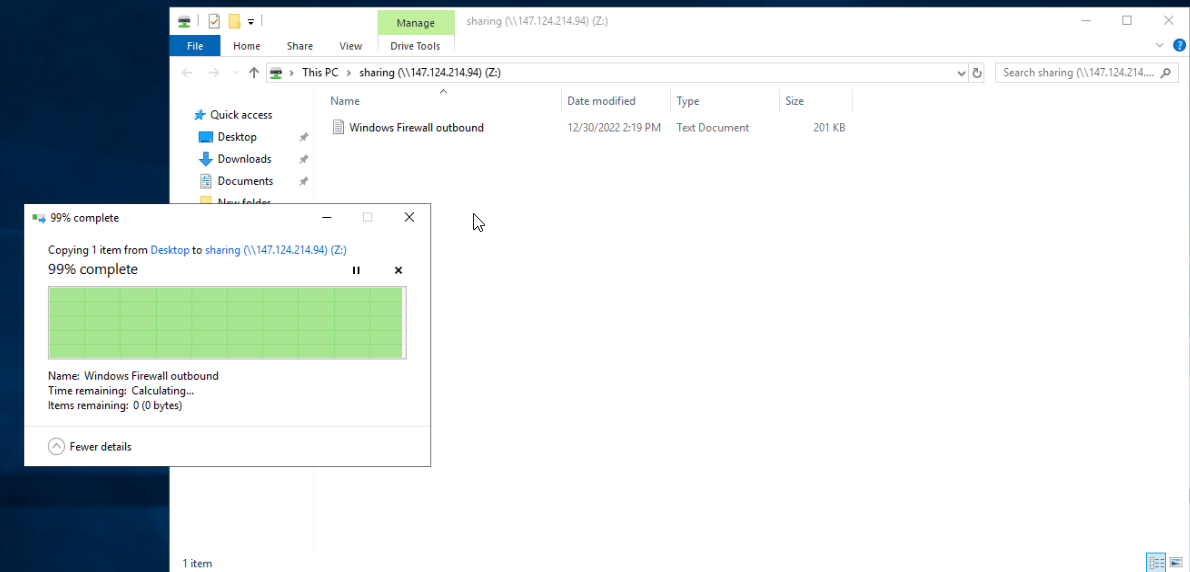Click the New folder icon in title bar
This screenshot has width=1190, height=572.
coord(234,21)
